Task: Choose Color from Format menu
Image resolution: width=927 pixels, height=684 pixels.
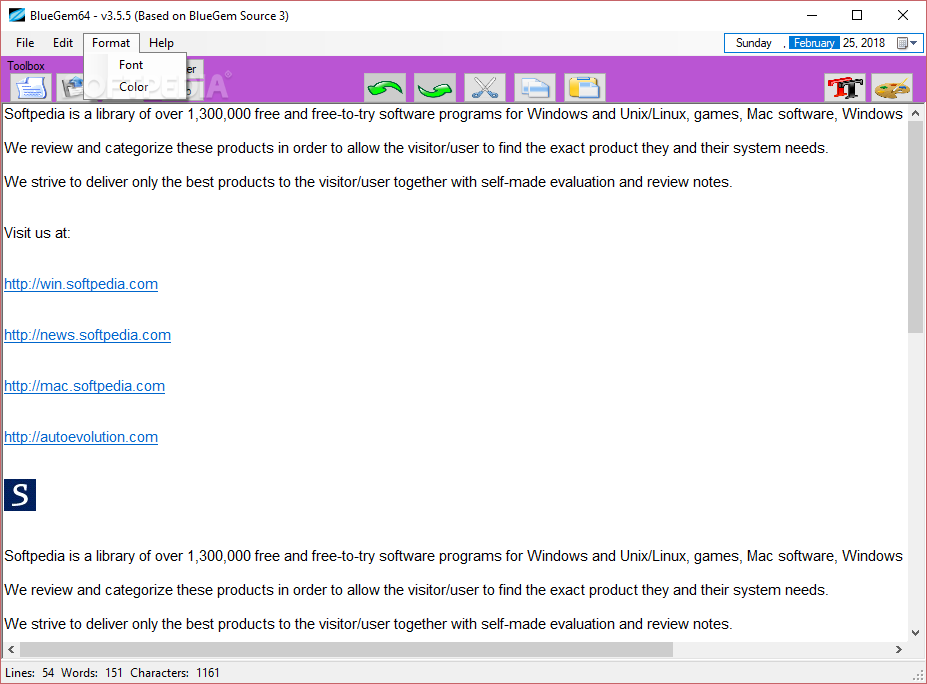Action: pyautogui.click(x=134, y=87)
